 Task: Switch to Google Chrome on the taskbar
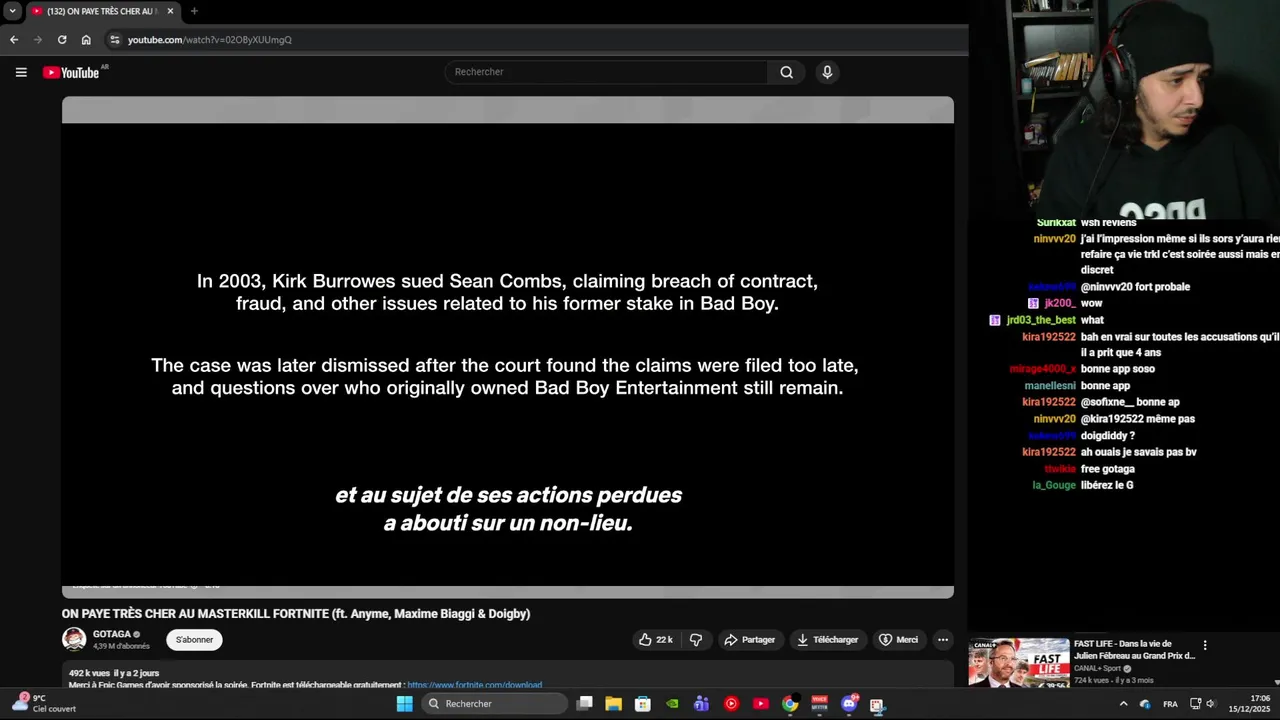click(790, 704)
